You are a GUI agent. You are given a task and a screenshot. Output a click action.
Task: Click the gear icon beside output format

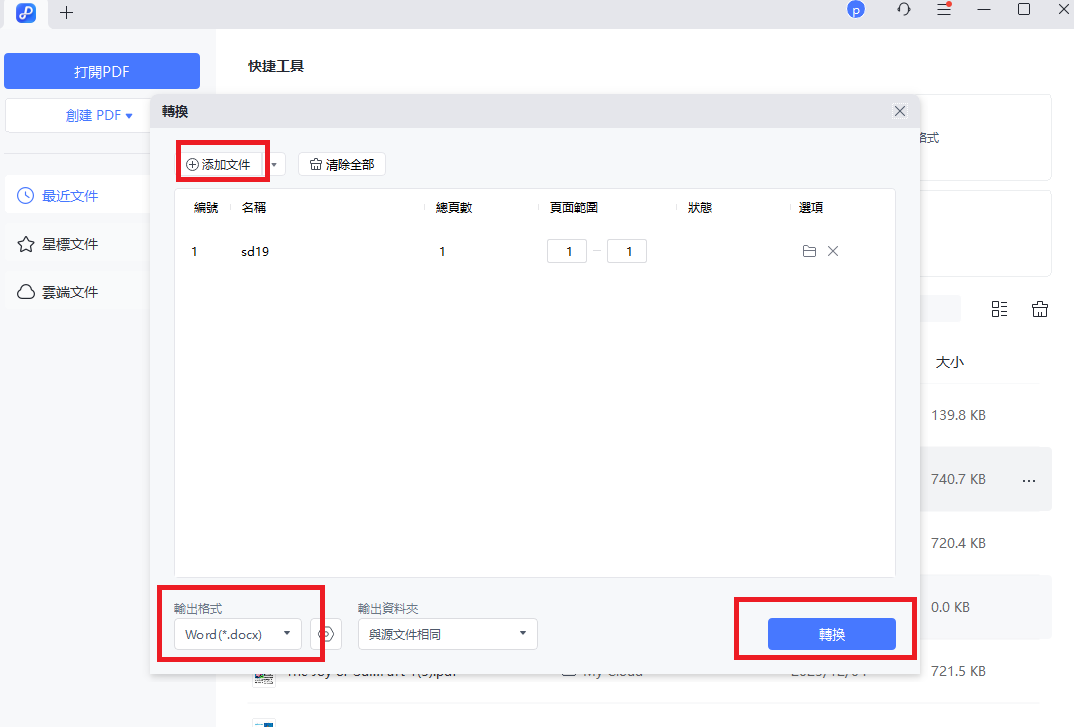[325, 634]
